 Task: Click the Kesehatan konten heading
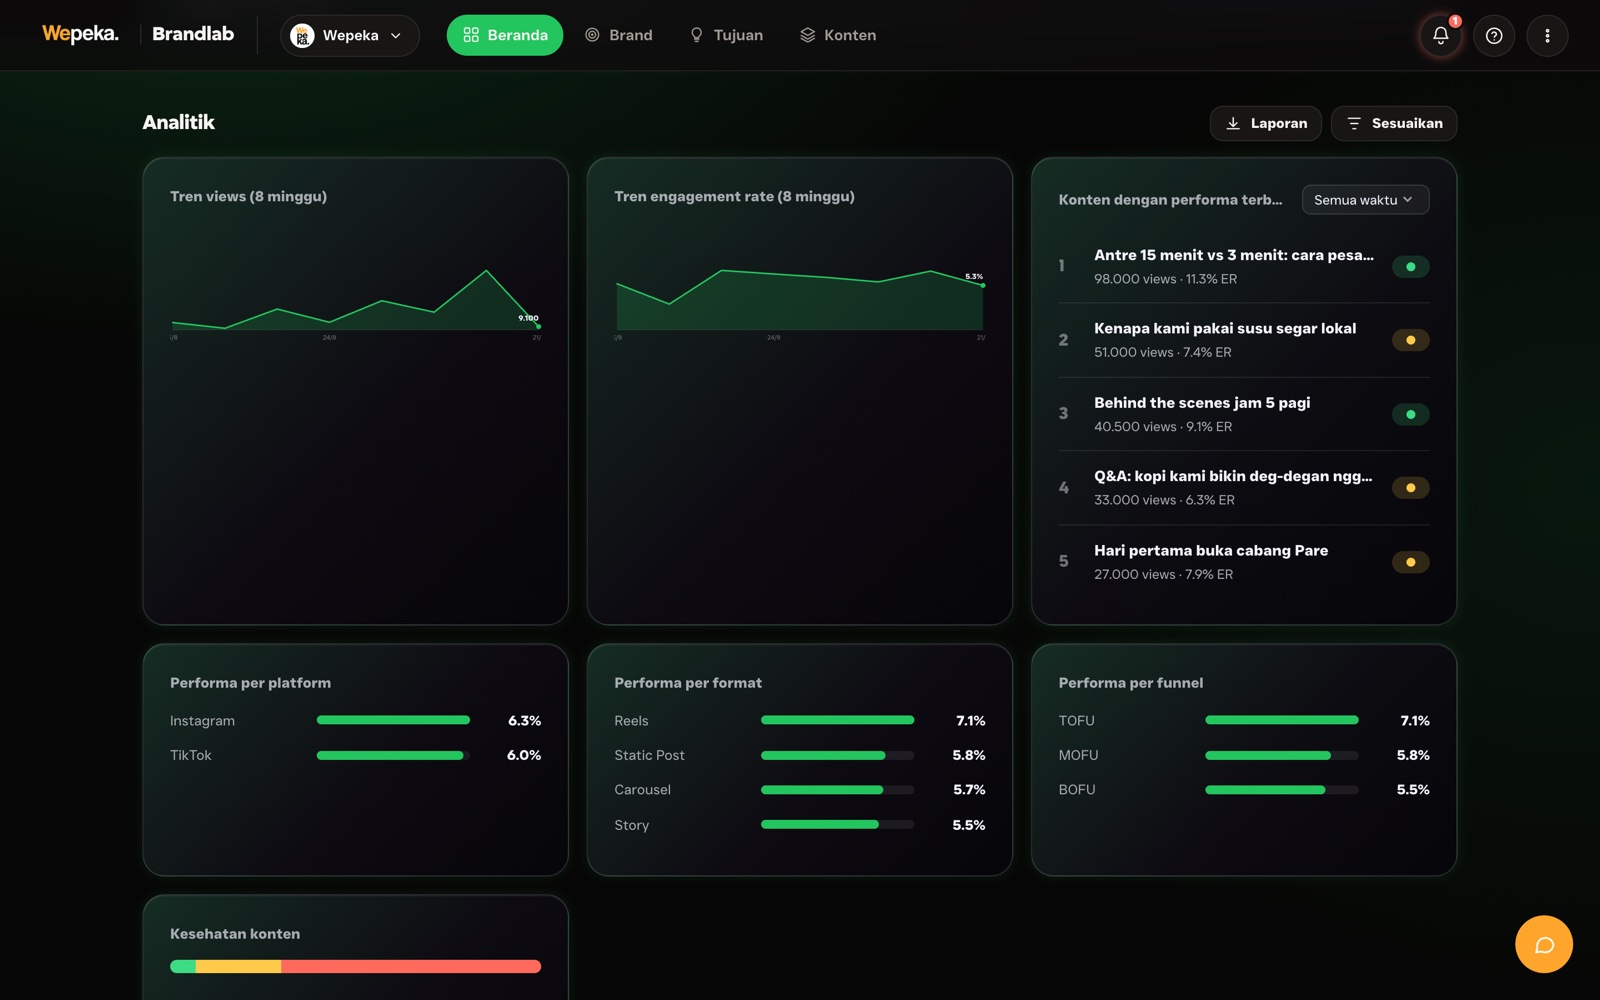click(235, 934)
